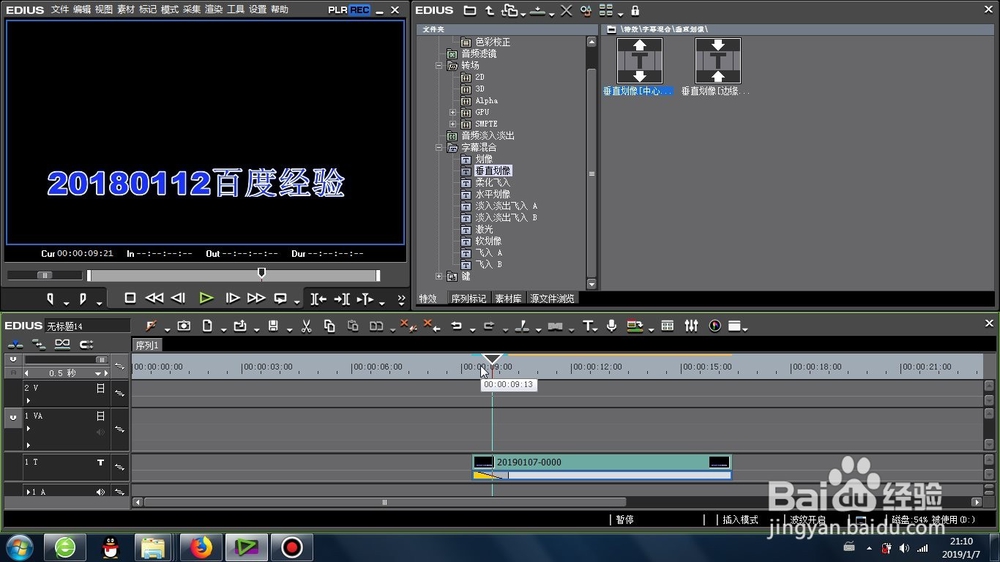Image resolution: width=1000 pixels, height=562 pixels.
Task: Toggle loop playback icon
Action: pyautogui.click(x=280, y=298)
